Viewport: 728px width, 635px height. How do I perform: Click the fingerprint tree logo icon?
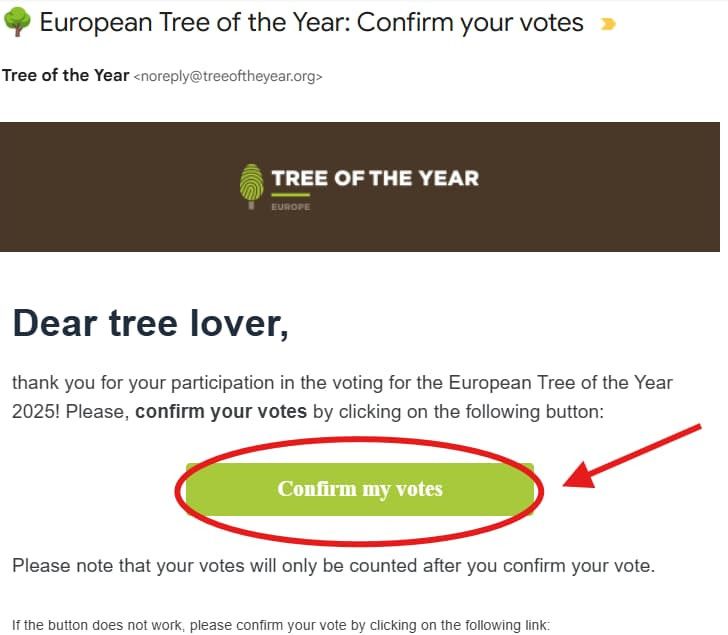click(251, 186)
